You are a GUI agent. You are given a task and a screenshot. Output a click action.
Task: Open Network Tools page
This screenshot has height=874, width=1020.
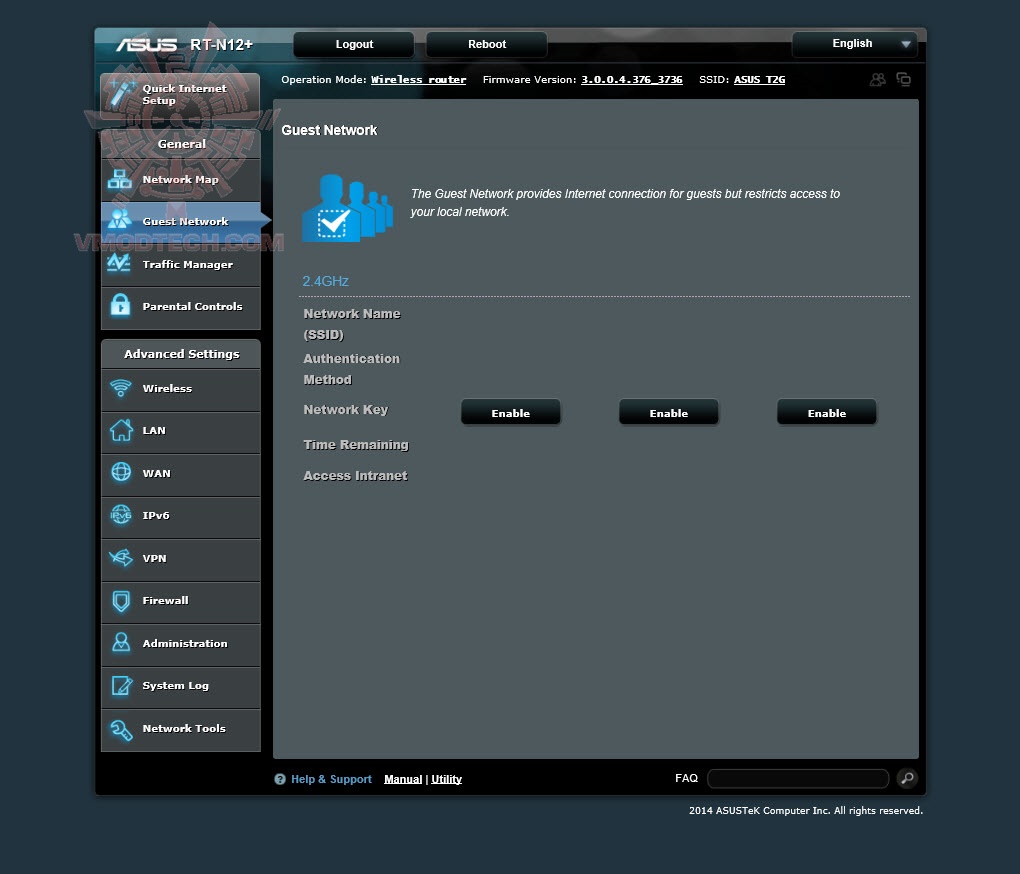tap(181, 729)
